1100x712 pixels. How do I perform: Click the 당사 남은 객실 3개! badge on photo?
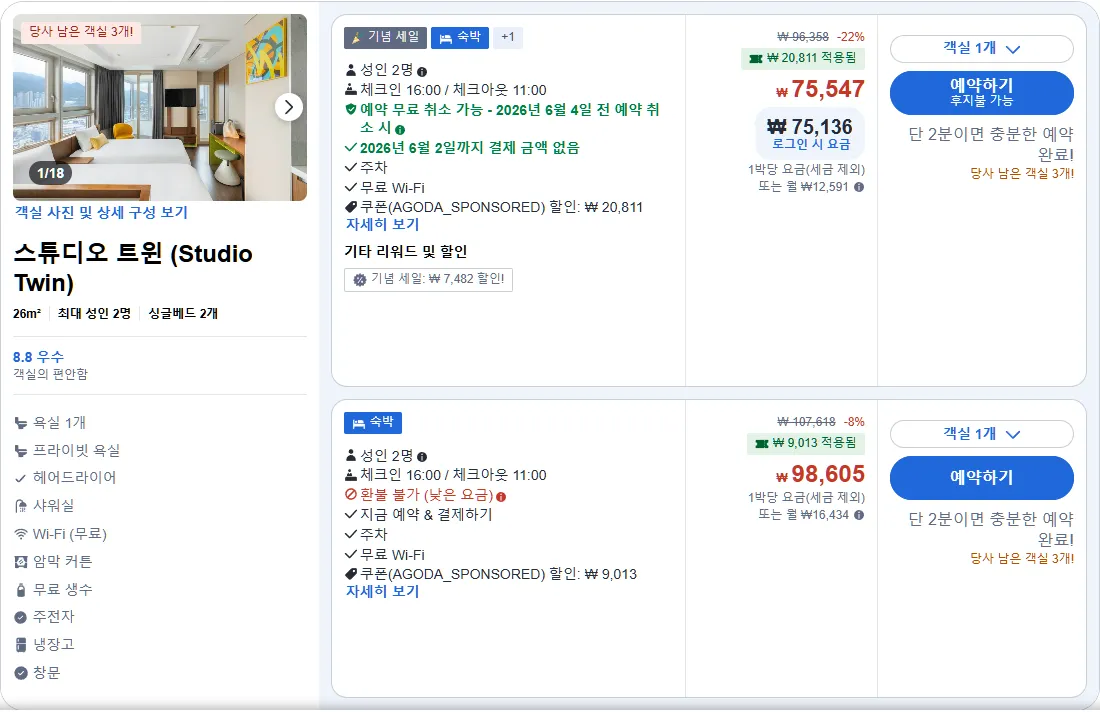click(x=81, y=32)
